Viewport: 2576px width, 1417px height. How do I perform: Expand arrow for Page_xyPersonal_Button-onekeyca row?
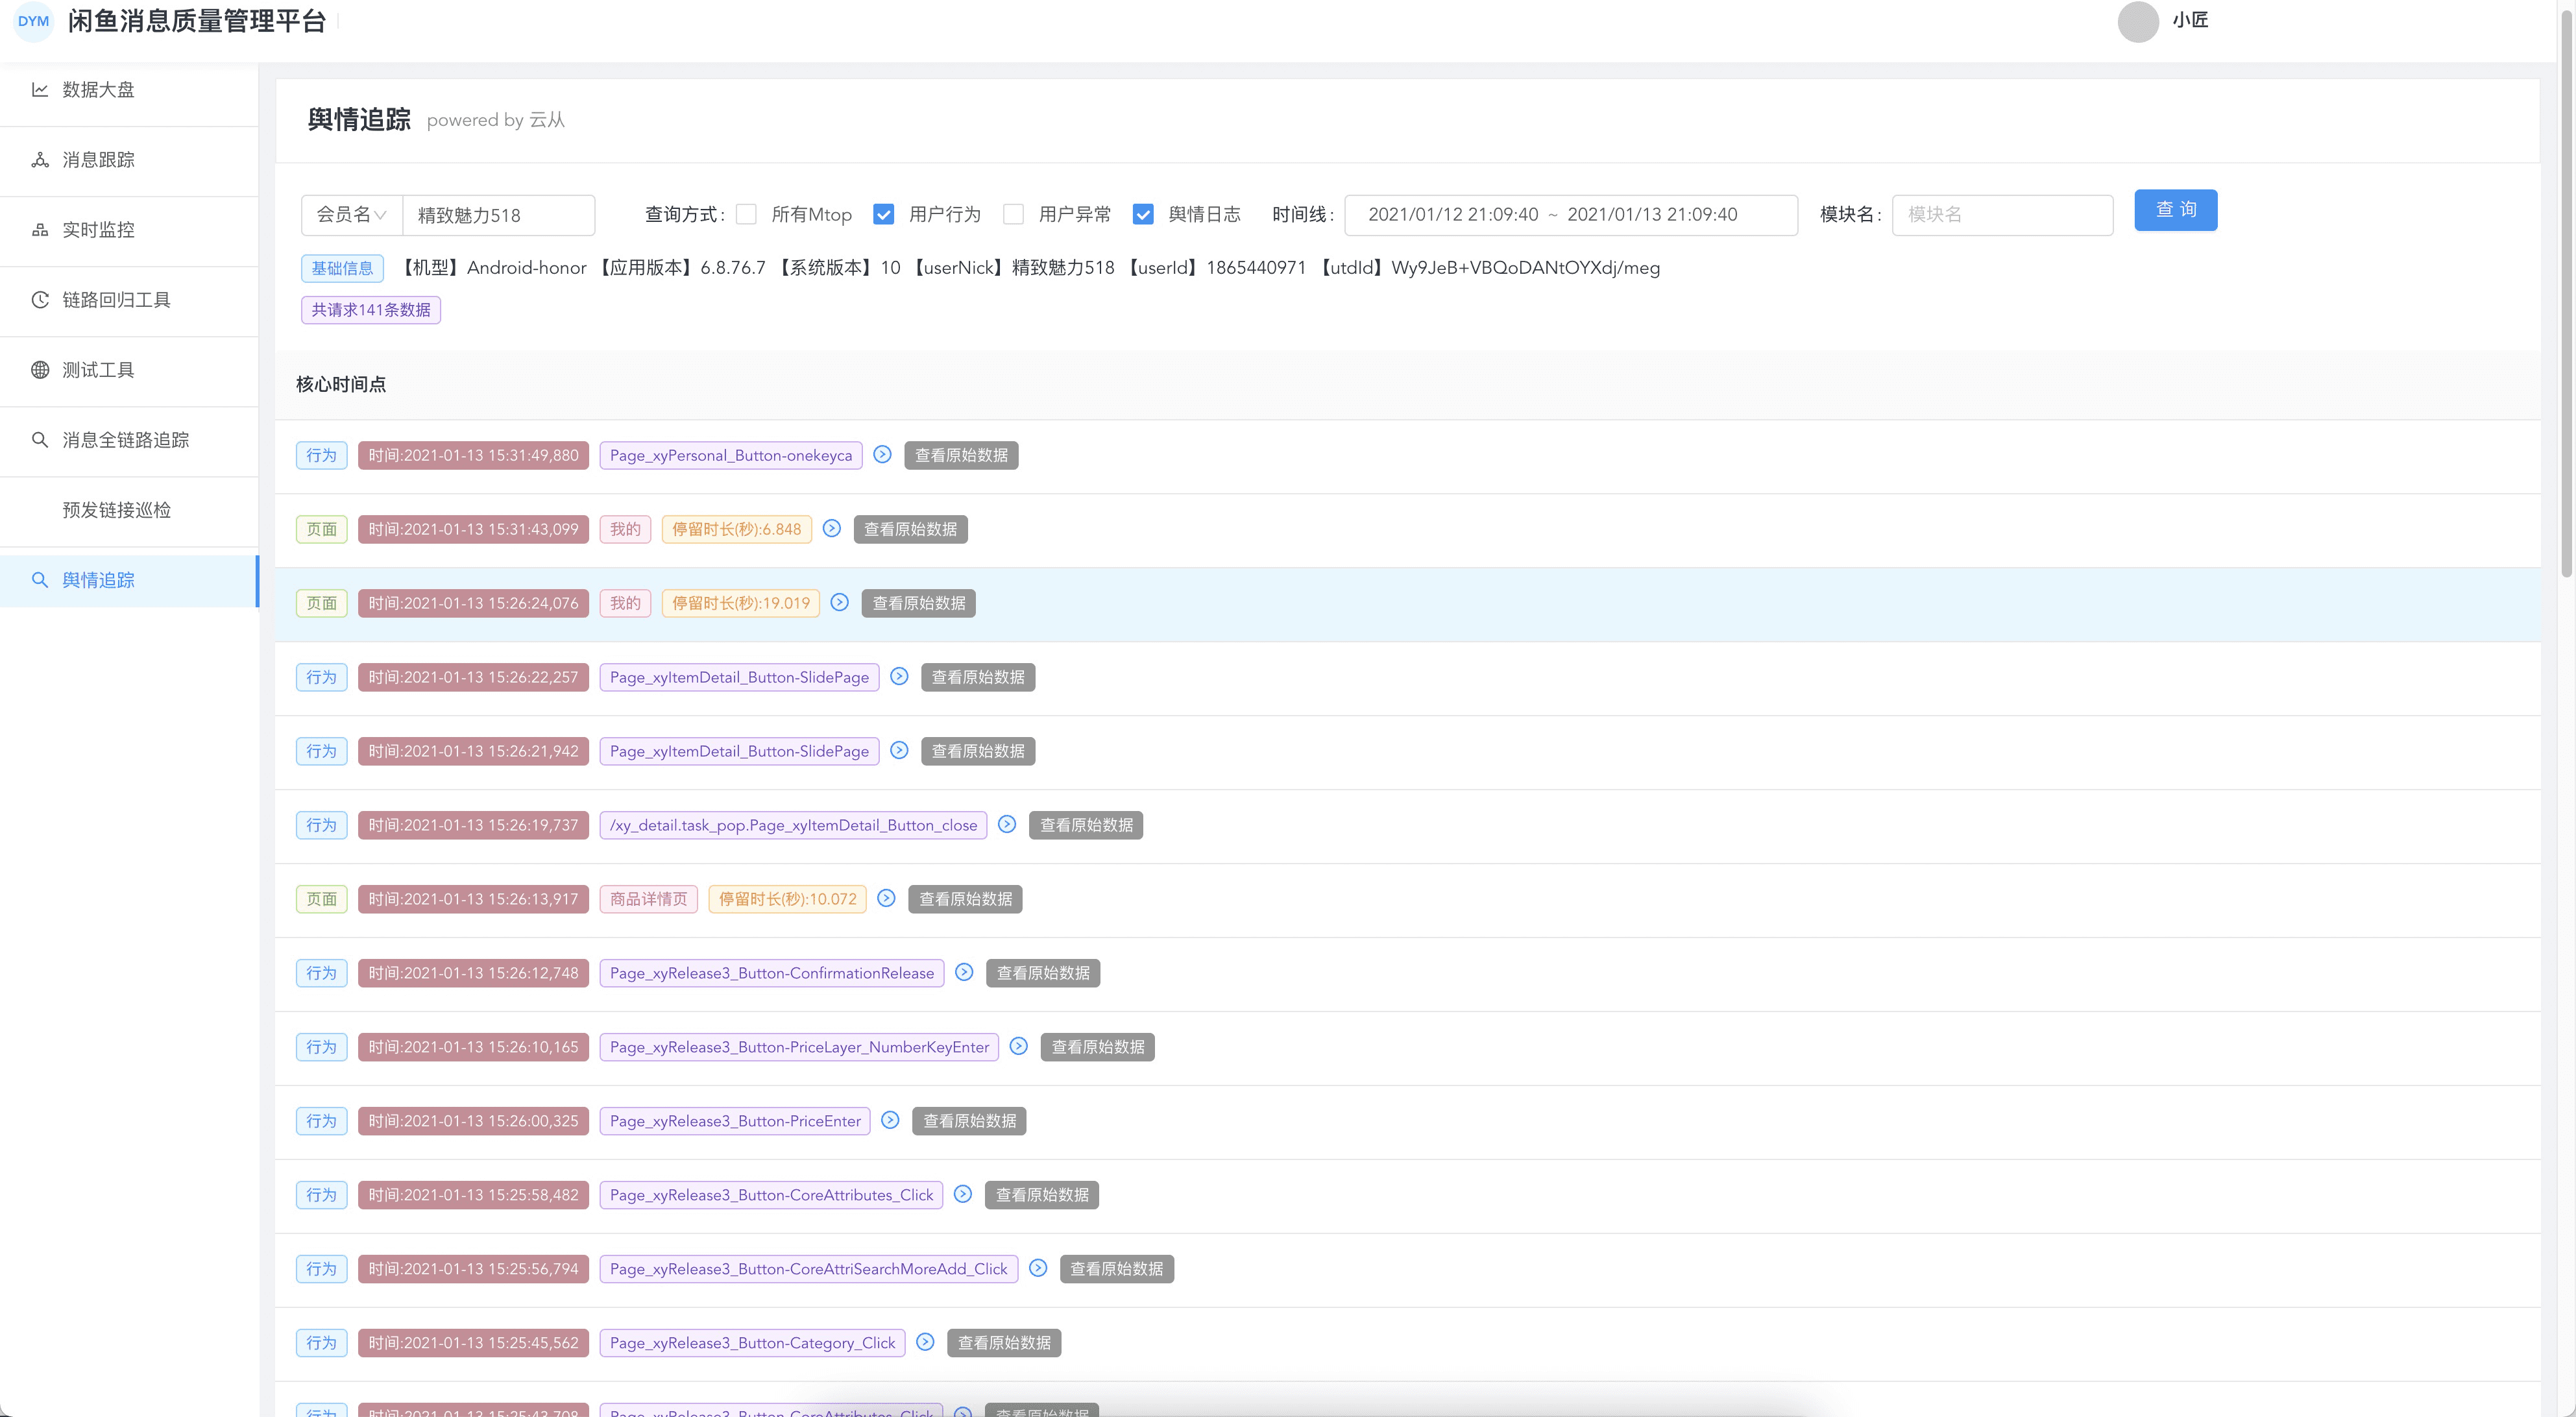(882, 454)
